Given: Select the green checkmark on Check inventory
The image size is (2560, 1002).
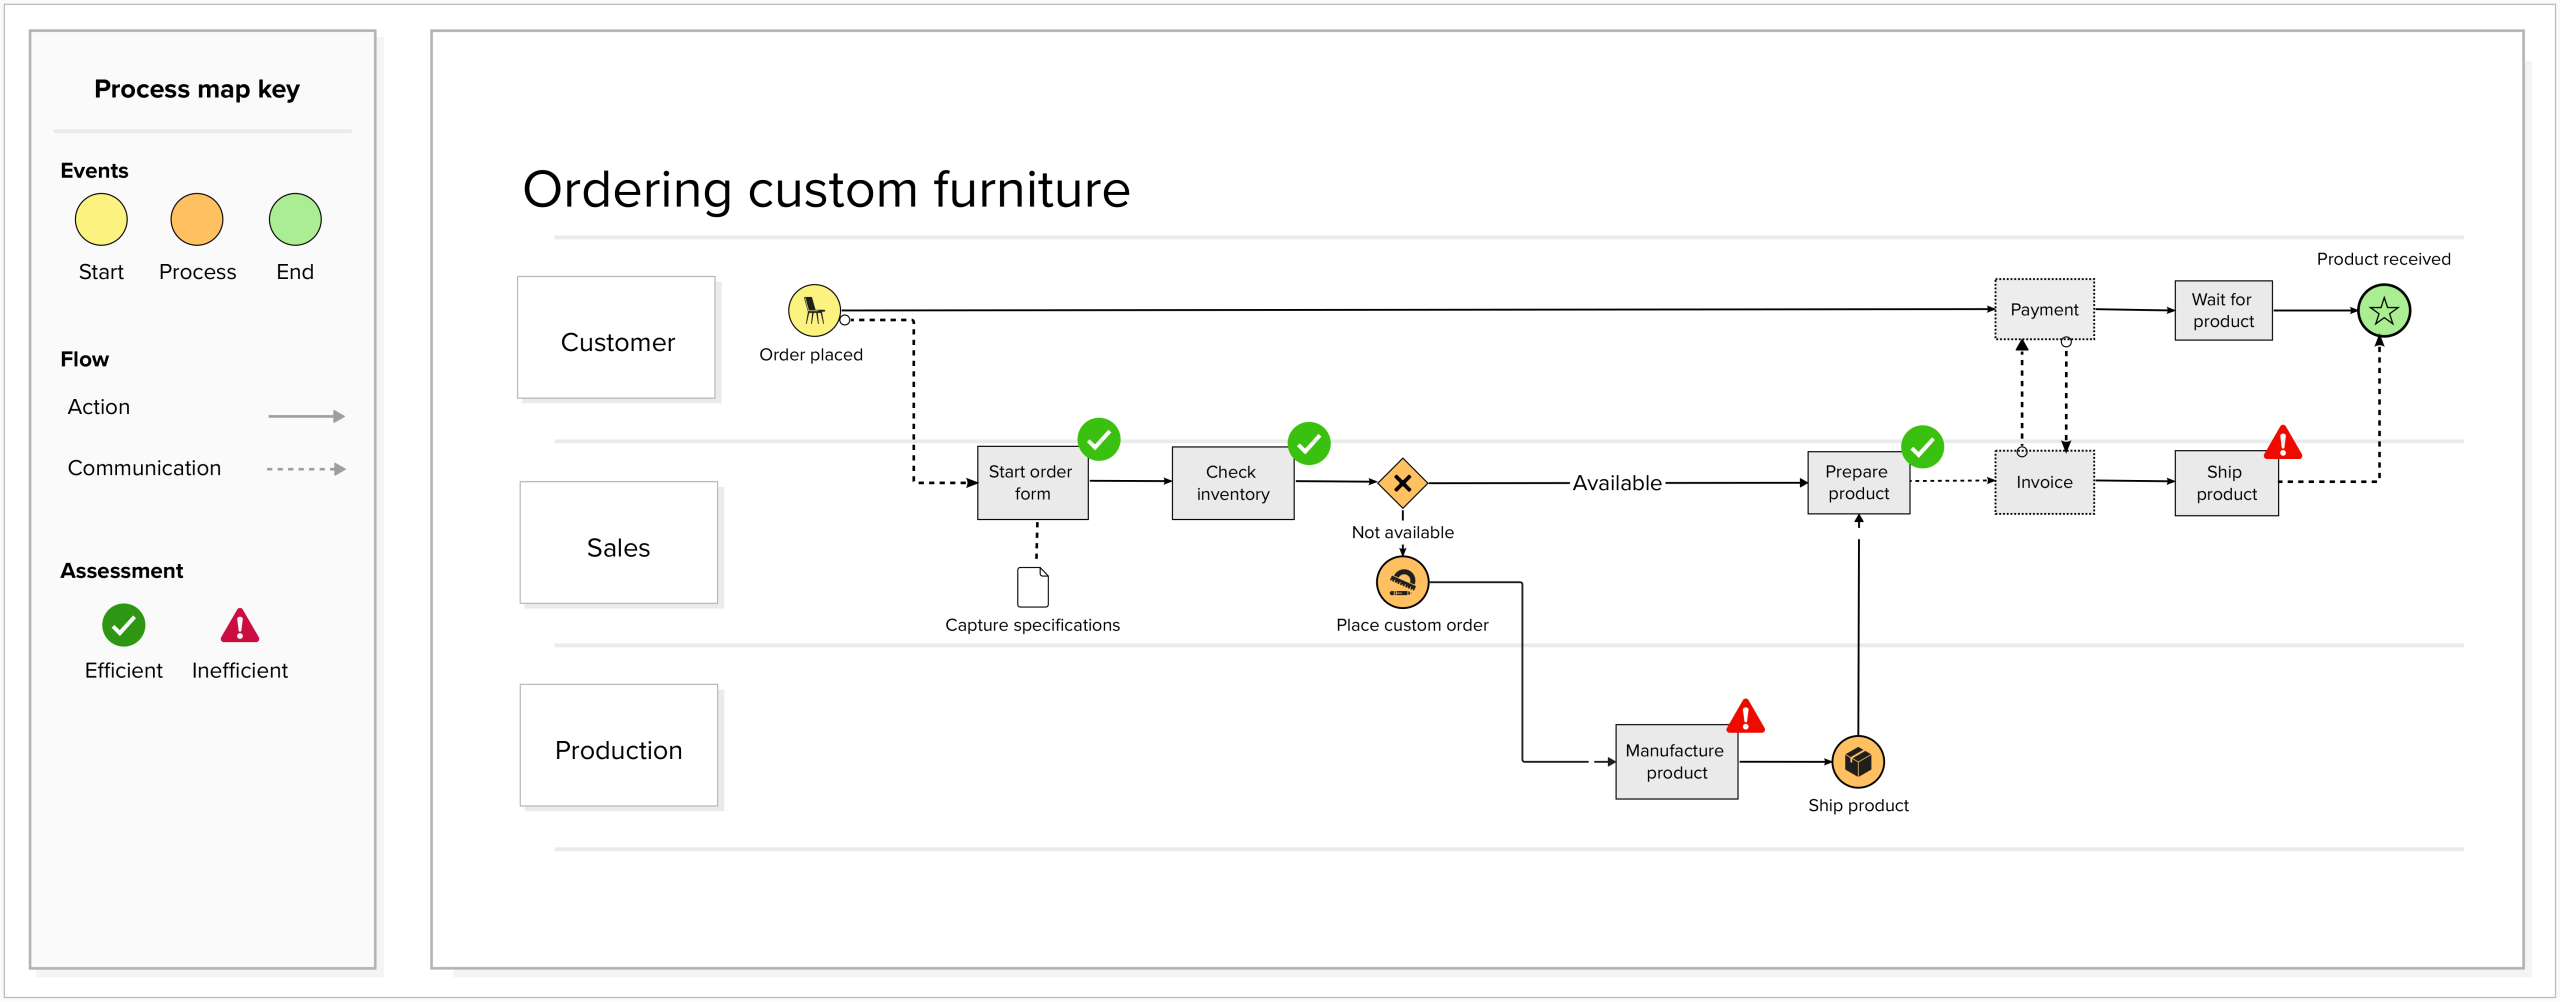Looking at the screenshot, I should tap(1309, 443).
